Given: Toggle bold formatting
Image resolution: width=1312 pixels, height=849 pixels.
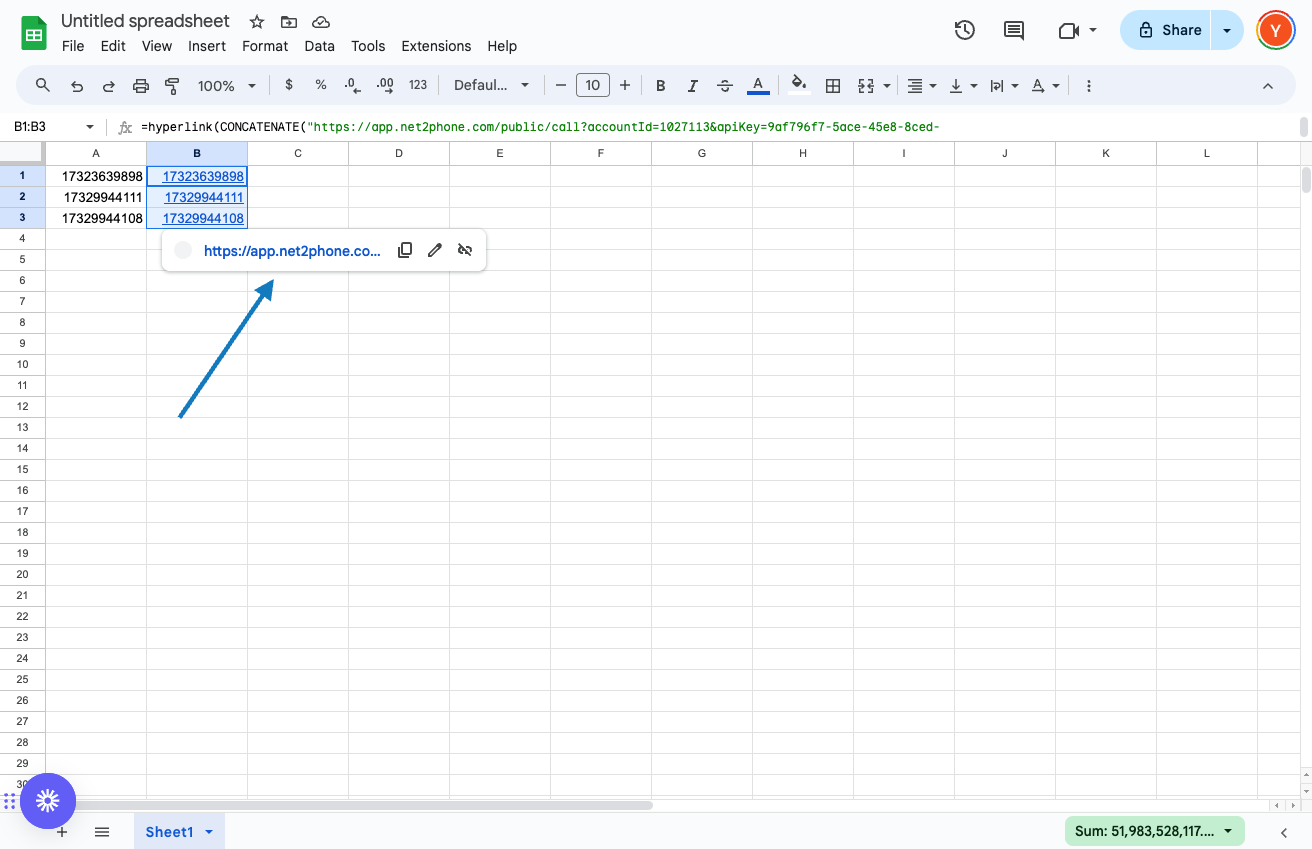Looking at the screenshot, I should click(661, 86).
